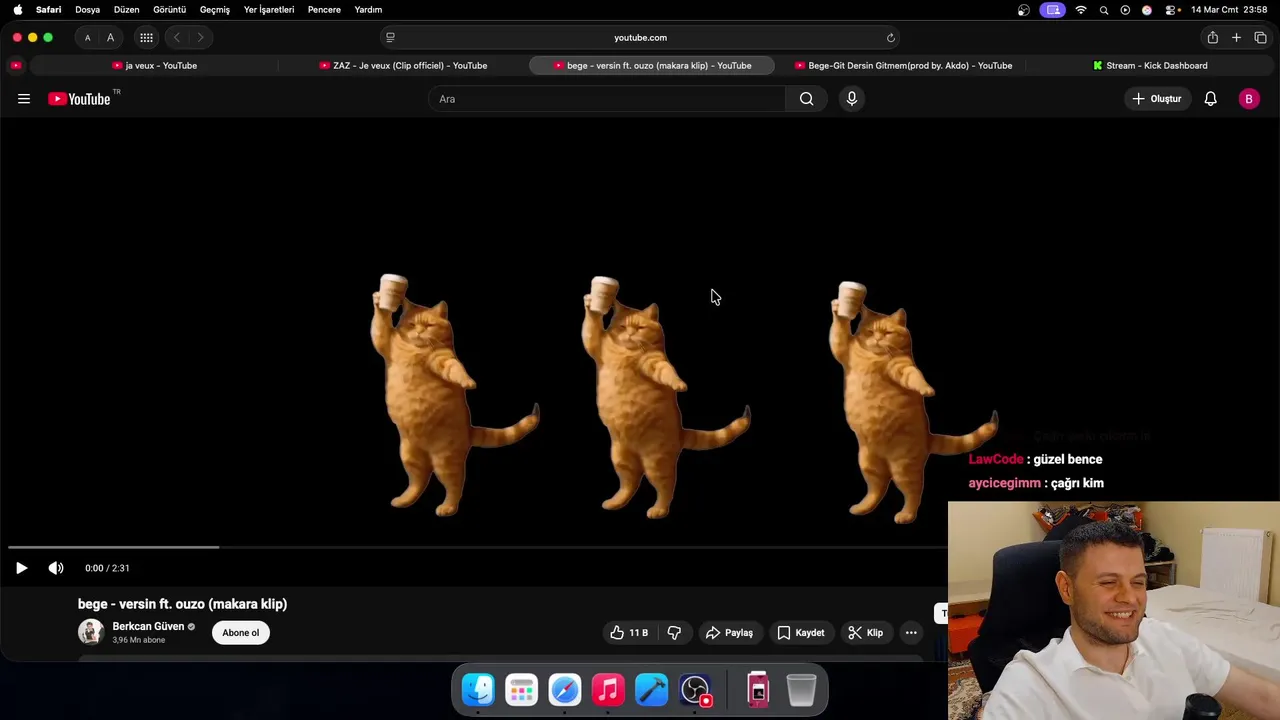Show tab overview icon
The height and width of the screenshot is (720, 1280).
click(1260, 38)
